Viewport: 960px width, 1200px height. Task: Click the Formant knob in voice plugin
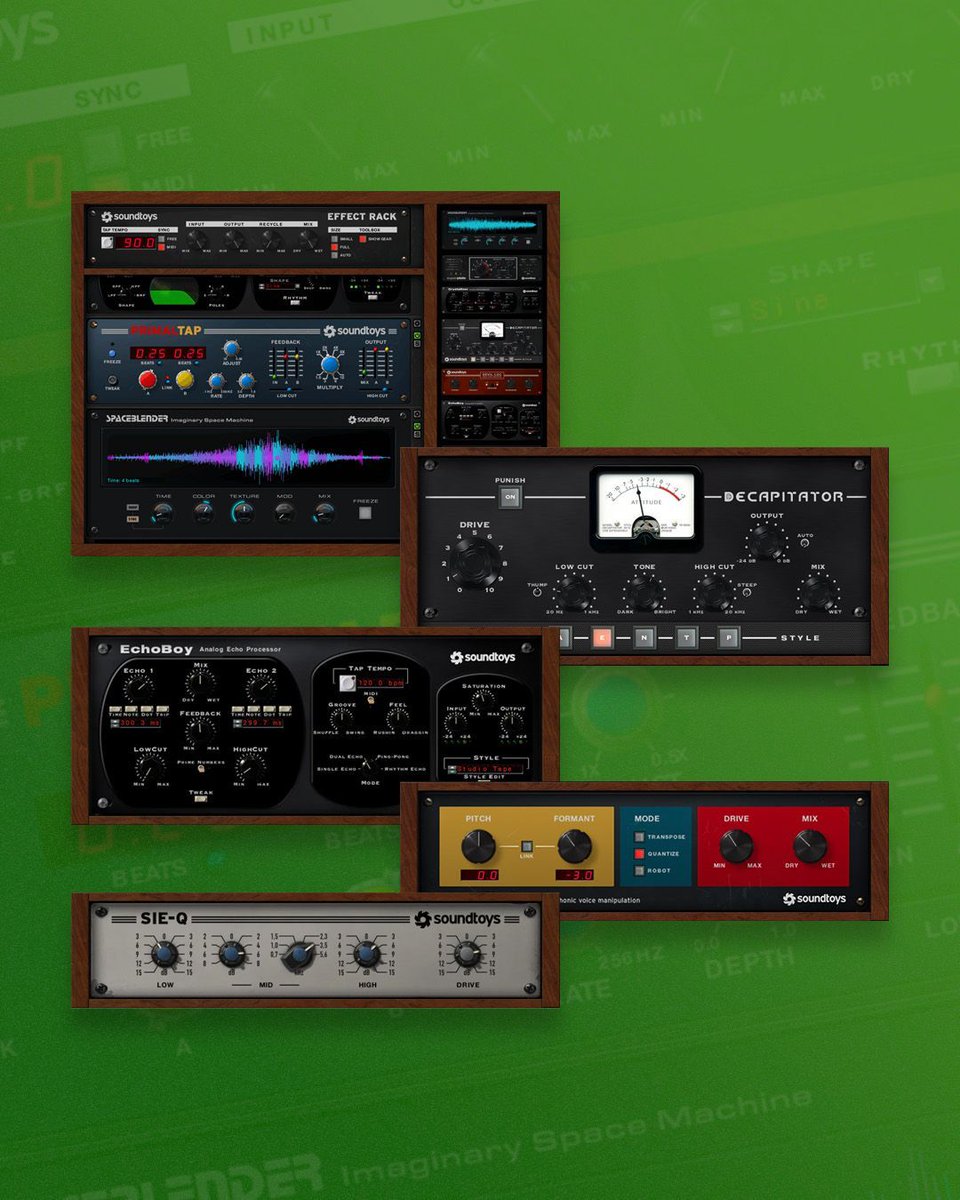click(x=574, y=848)
